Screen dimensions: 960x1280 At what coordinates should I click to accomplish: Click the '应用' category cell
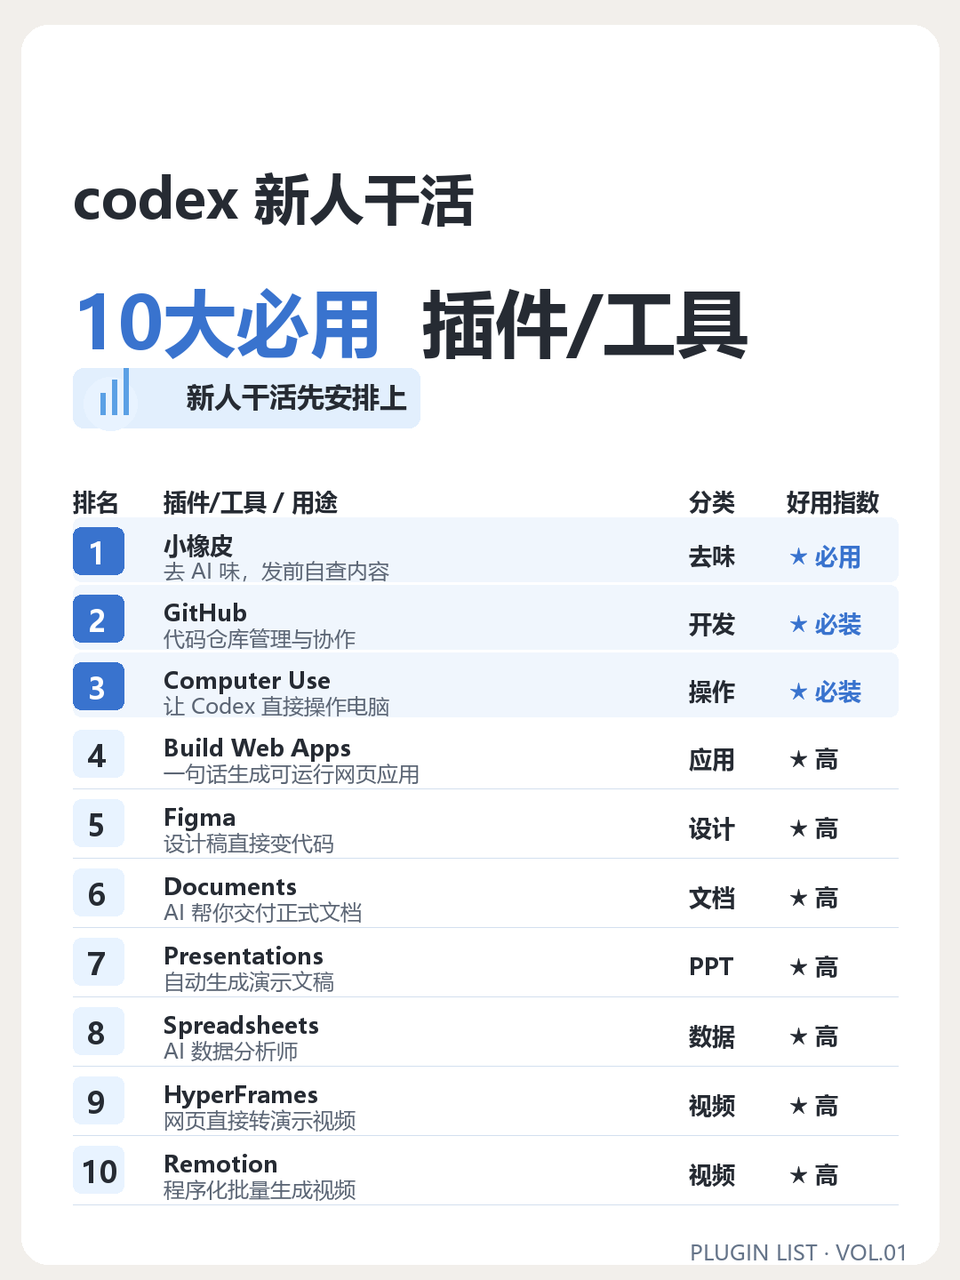point(711,760)
